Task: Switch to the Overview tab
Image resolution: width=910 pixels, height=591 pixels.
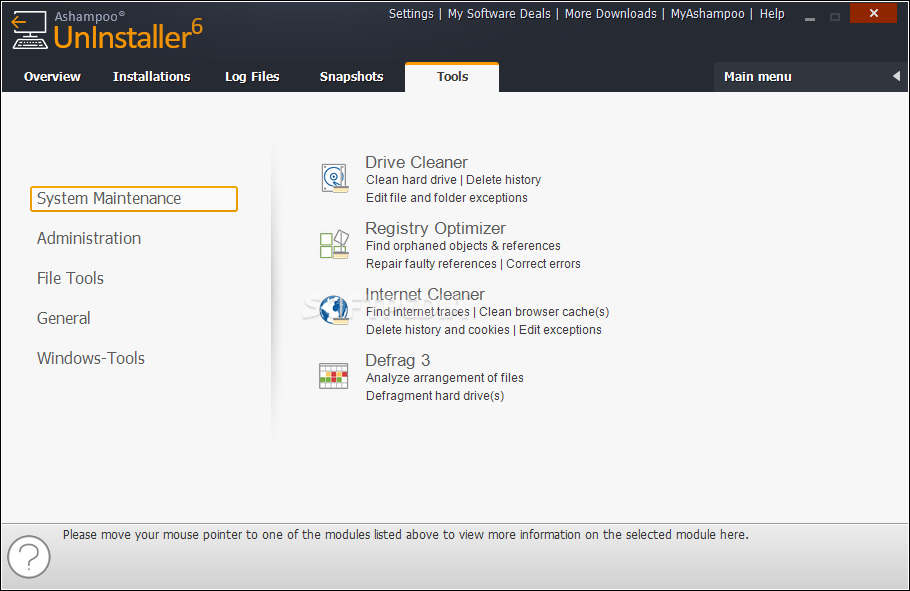Action: click(x=52, y=77)
